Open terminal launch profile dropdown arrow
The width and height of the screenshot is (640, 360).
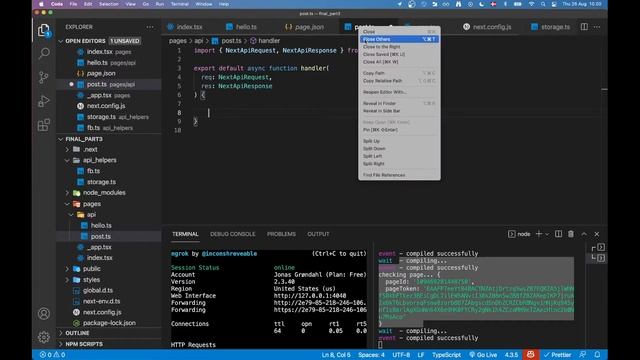547,234
